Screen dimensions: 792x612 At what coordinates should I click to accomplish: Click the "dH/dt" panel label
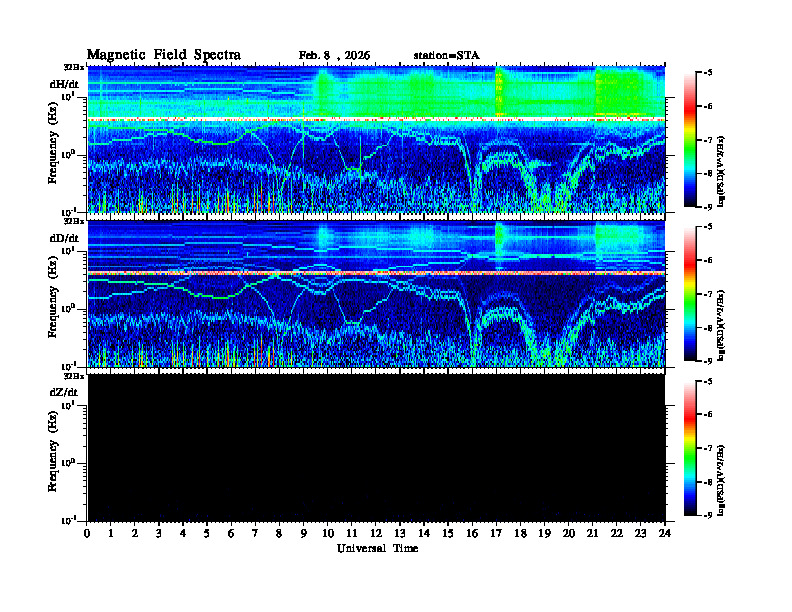(x=64, y=84)
